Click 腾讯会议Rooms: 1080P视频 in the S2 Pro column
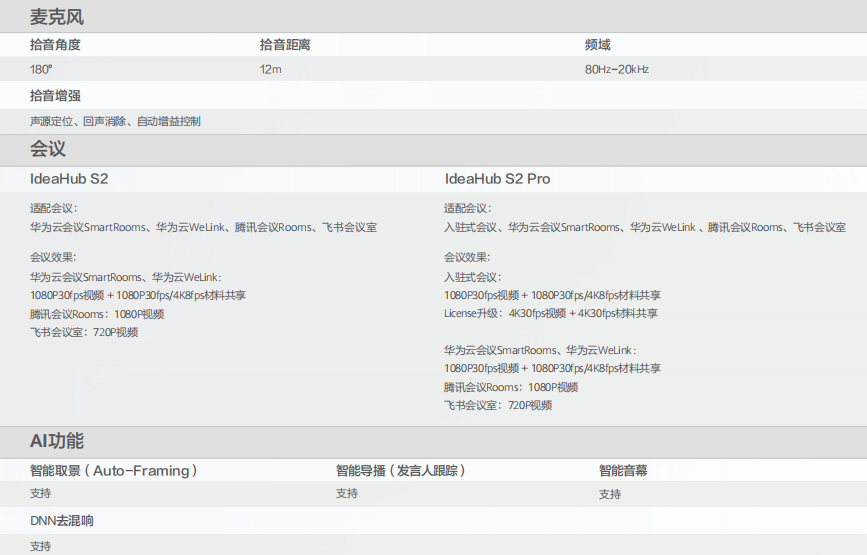 [x=511, y=387]
